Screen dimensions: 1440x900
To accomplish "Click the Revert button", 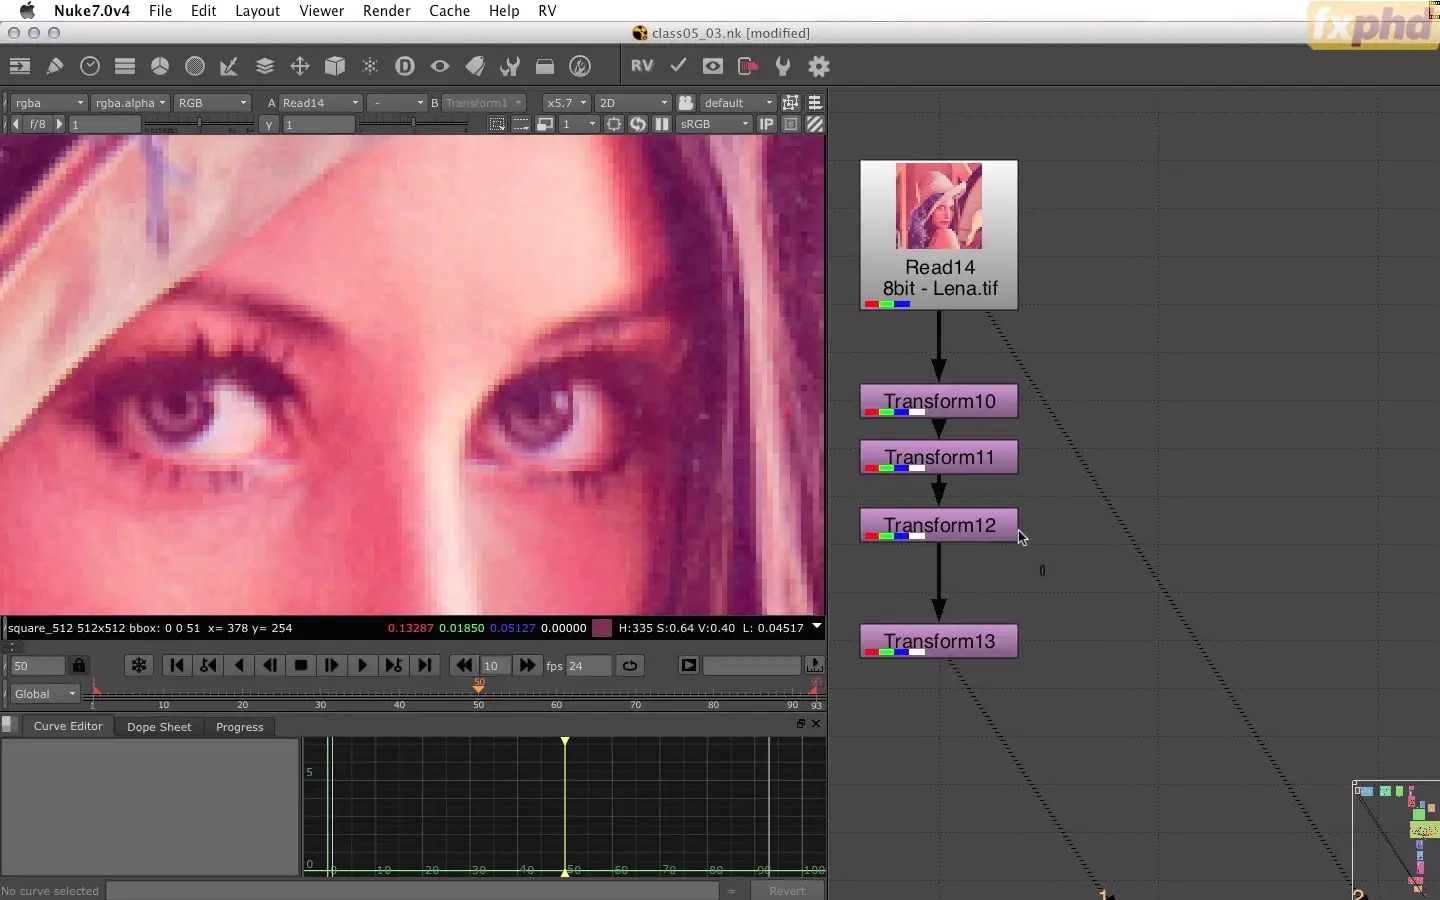I will point(787,891).
